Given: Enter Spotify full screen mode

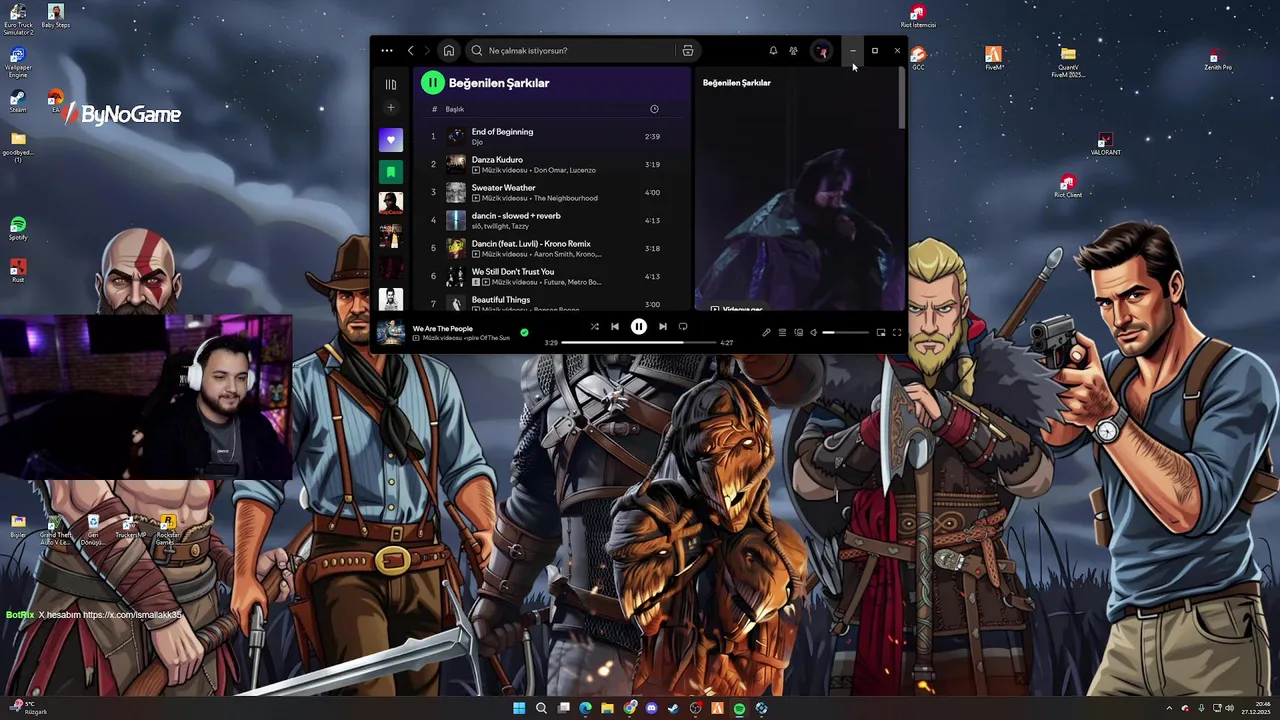Looking at the screenshot, I should click(897, 332).
